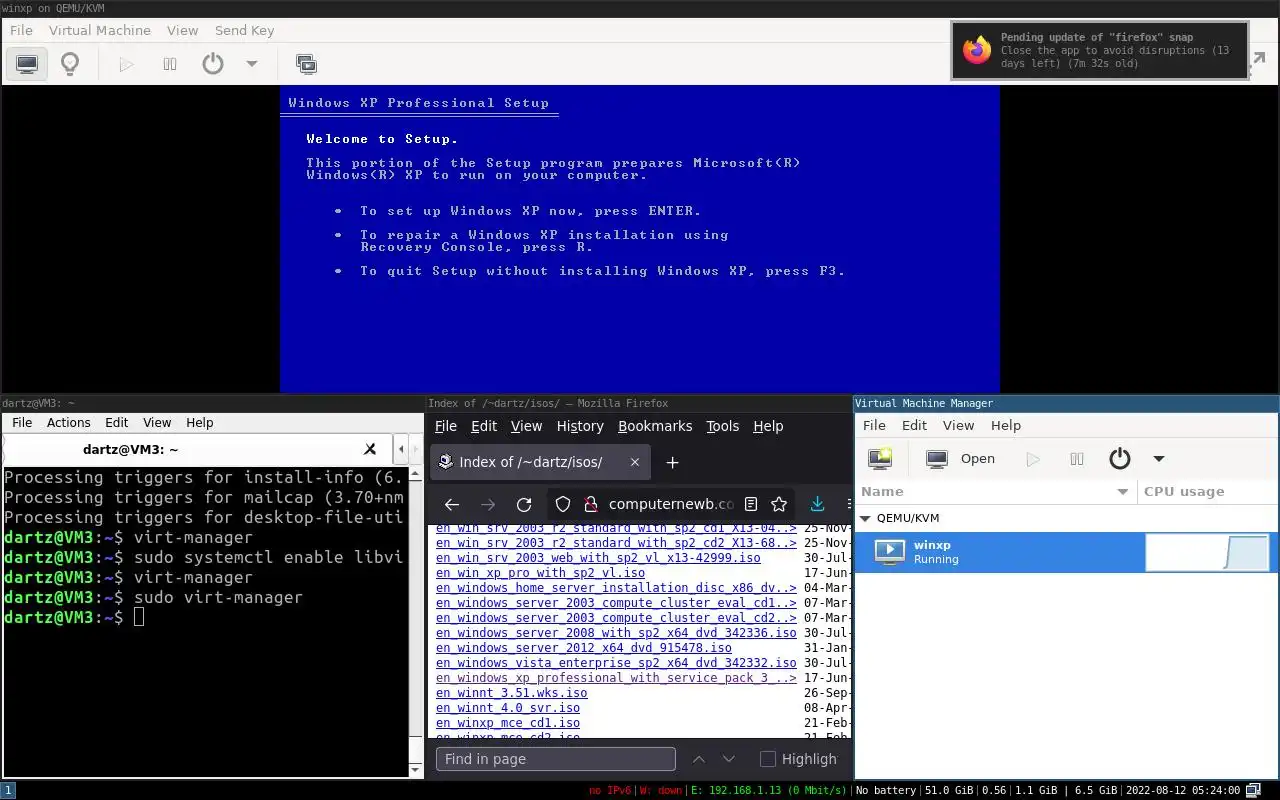Viewport: 1280px width, 800px height.
Task: Open File menu in Virtual Machine Manager
Action: (874, 425)
